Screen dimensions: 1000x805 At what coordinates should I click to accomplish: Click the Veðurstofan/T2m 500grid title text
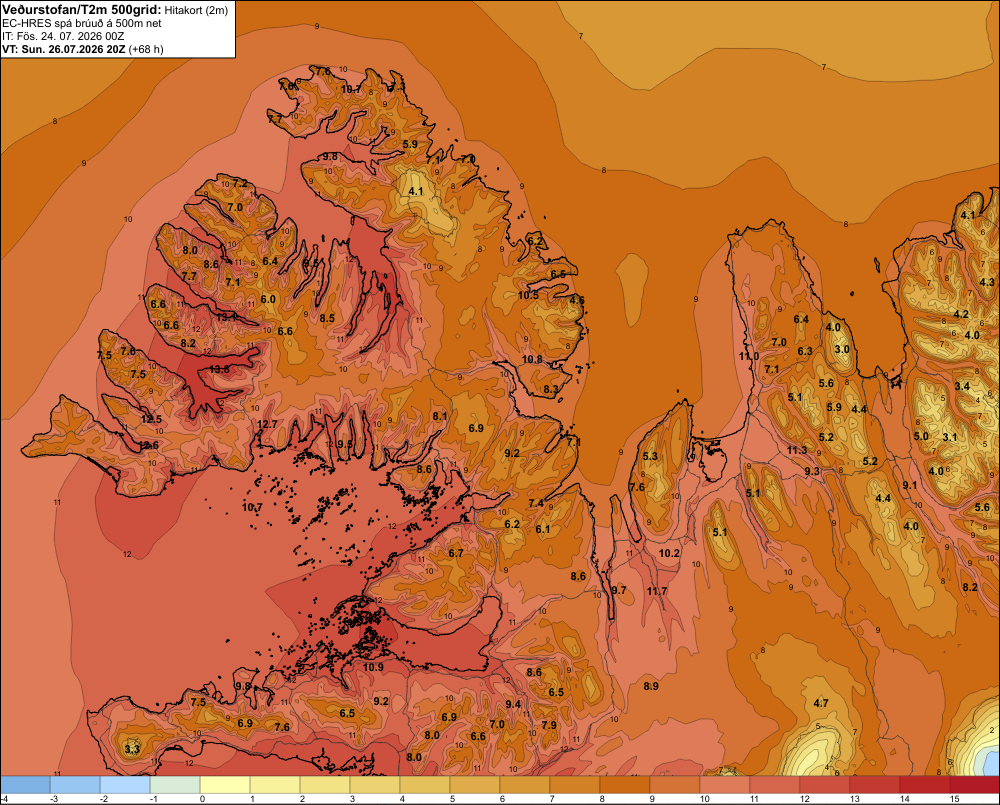tap(82, 10)
